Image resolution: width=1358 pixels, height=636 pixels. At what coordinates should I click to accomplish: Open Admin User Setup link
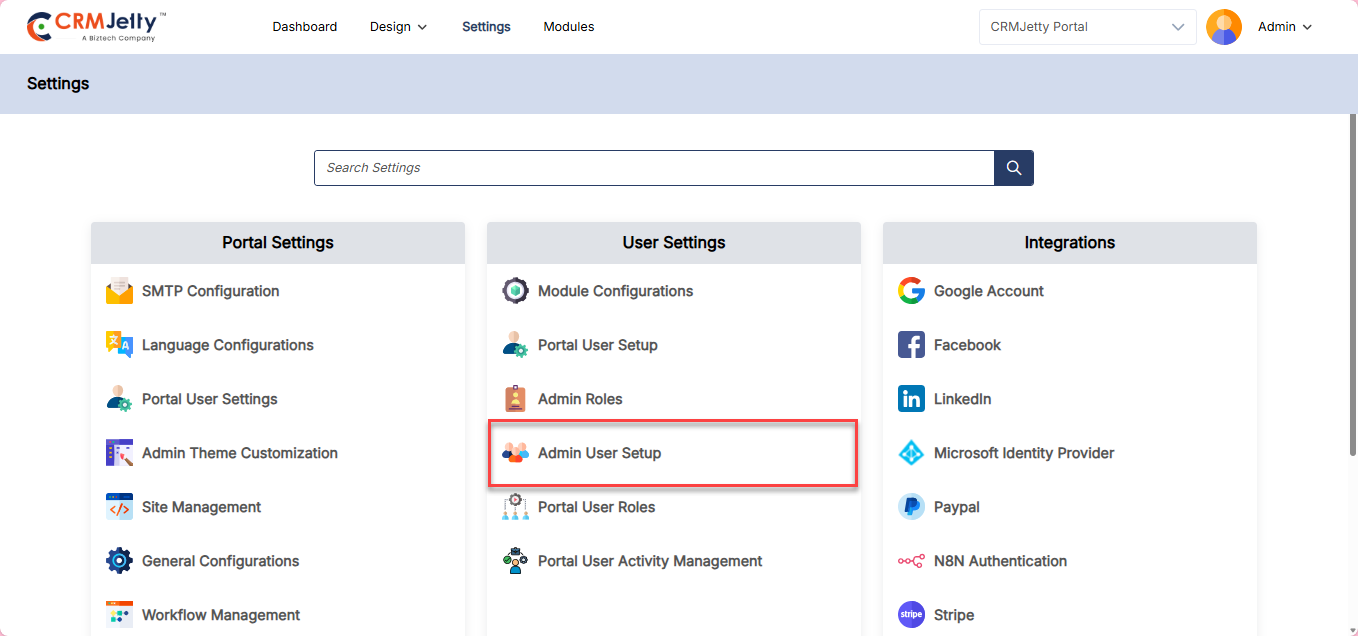click(x=599, y=453)
